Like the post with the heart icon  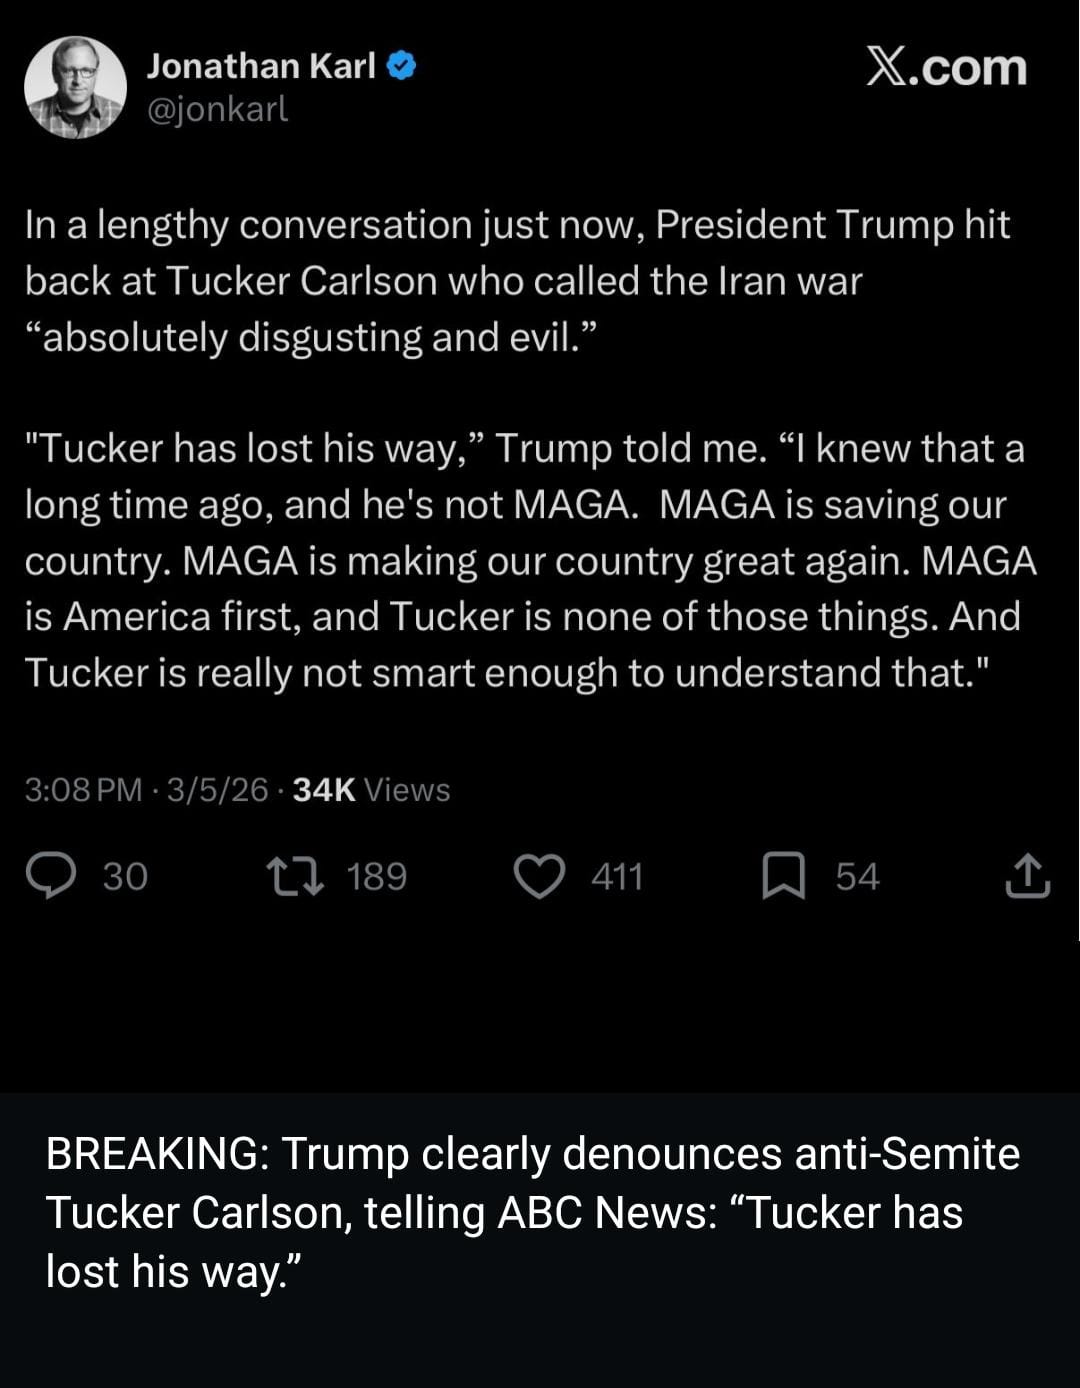(x=539, y=876)
